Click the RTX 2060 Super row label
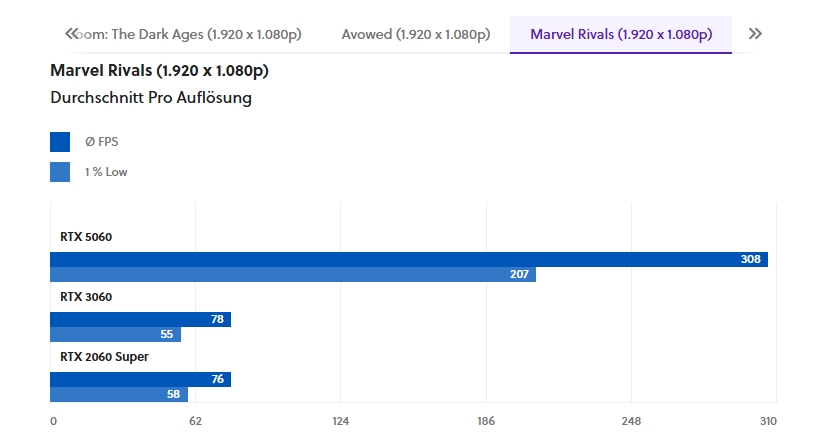 click(104, 357)
